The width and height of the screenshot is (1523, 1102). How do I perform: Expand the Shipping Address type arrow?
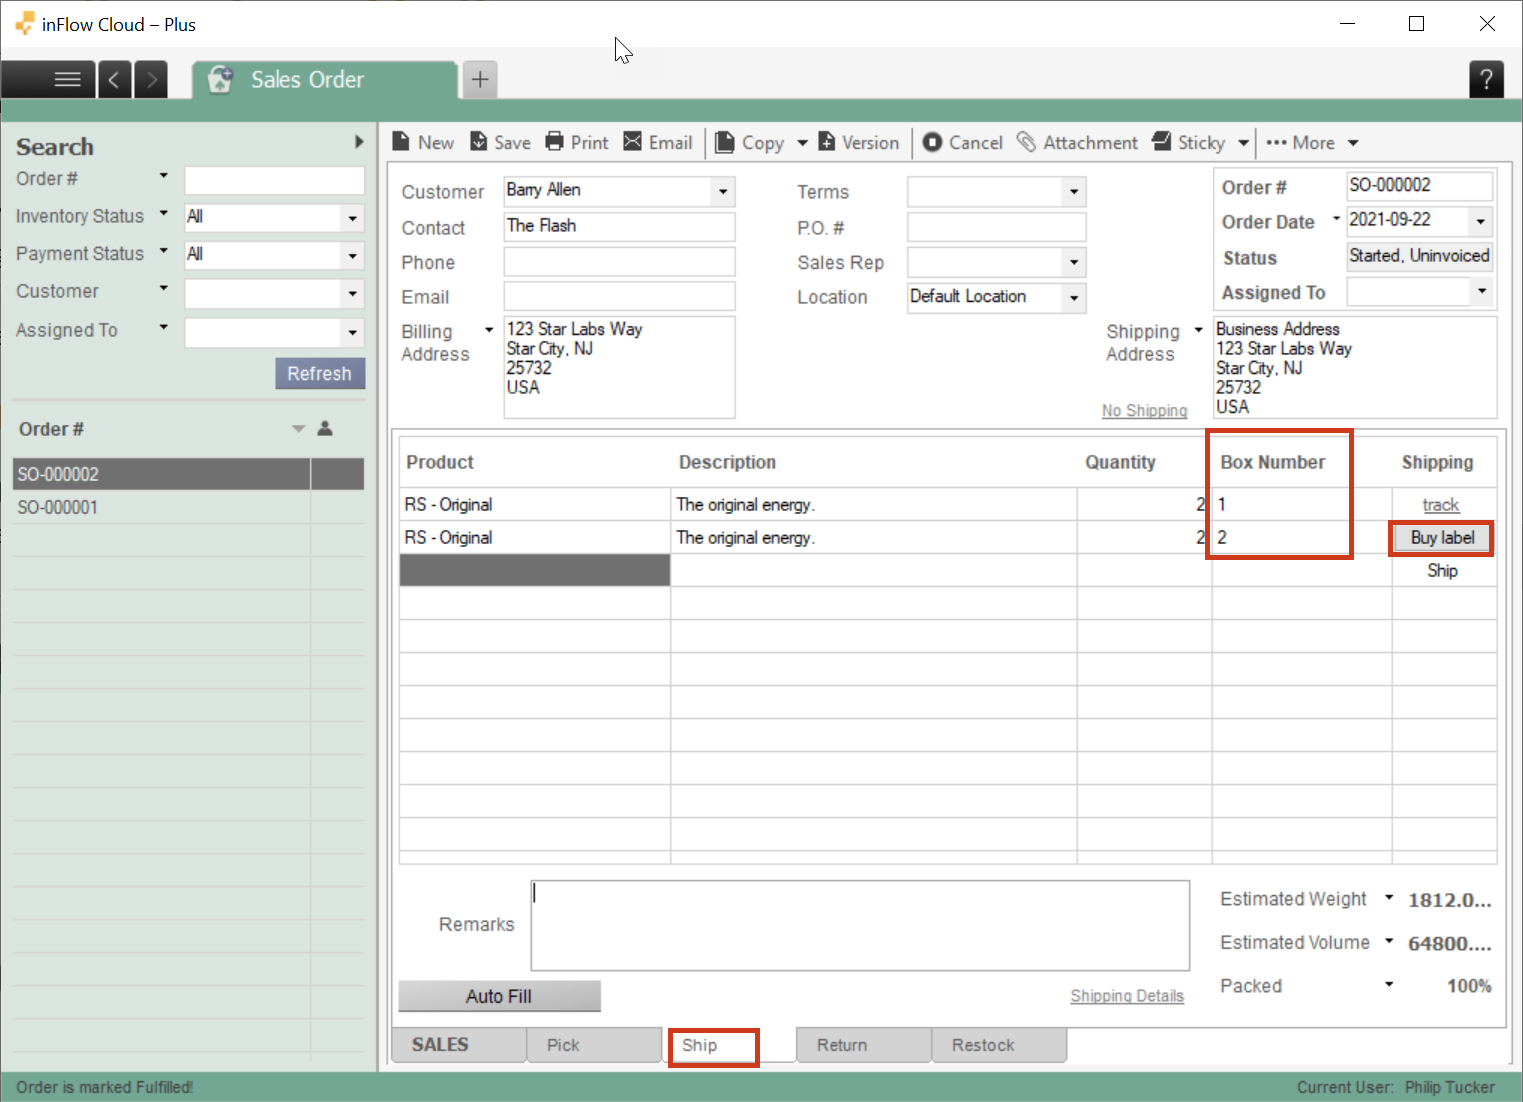point(1198,330)
